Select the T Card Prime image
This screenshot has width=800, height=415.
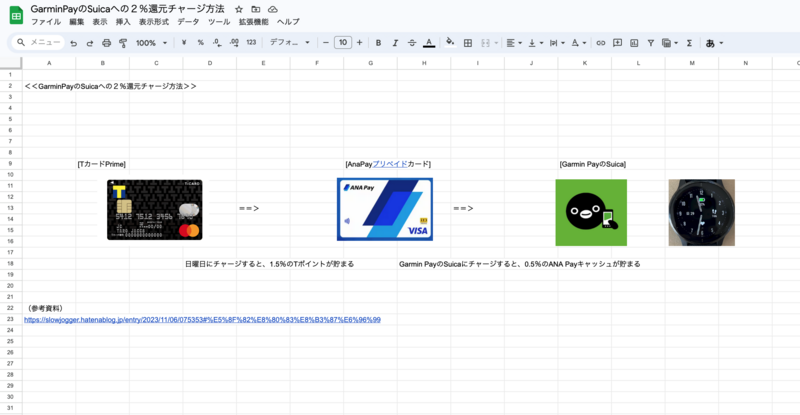(x=155, y=210)
